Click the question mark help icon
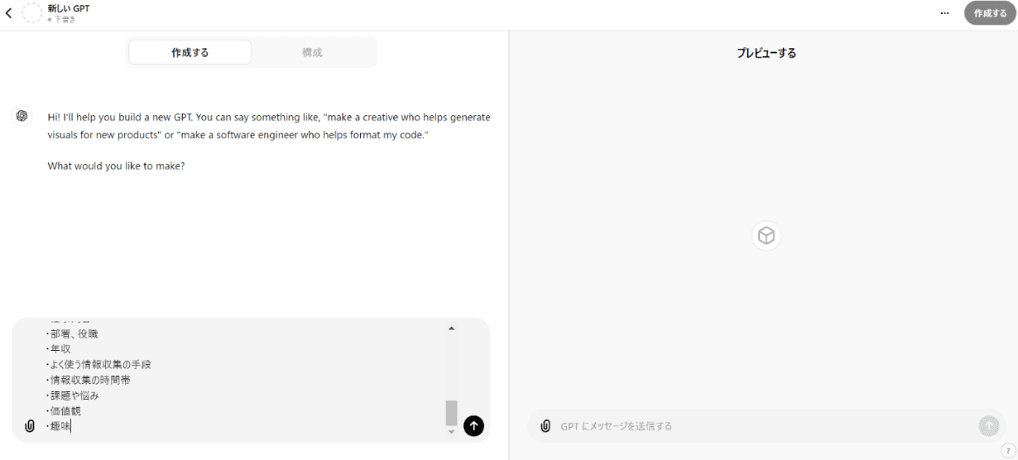This screenshot has width=1018, height=460. tap(1008, 450)
